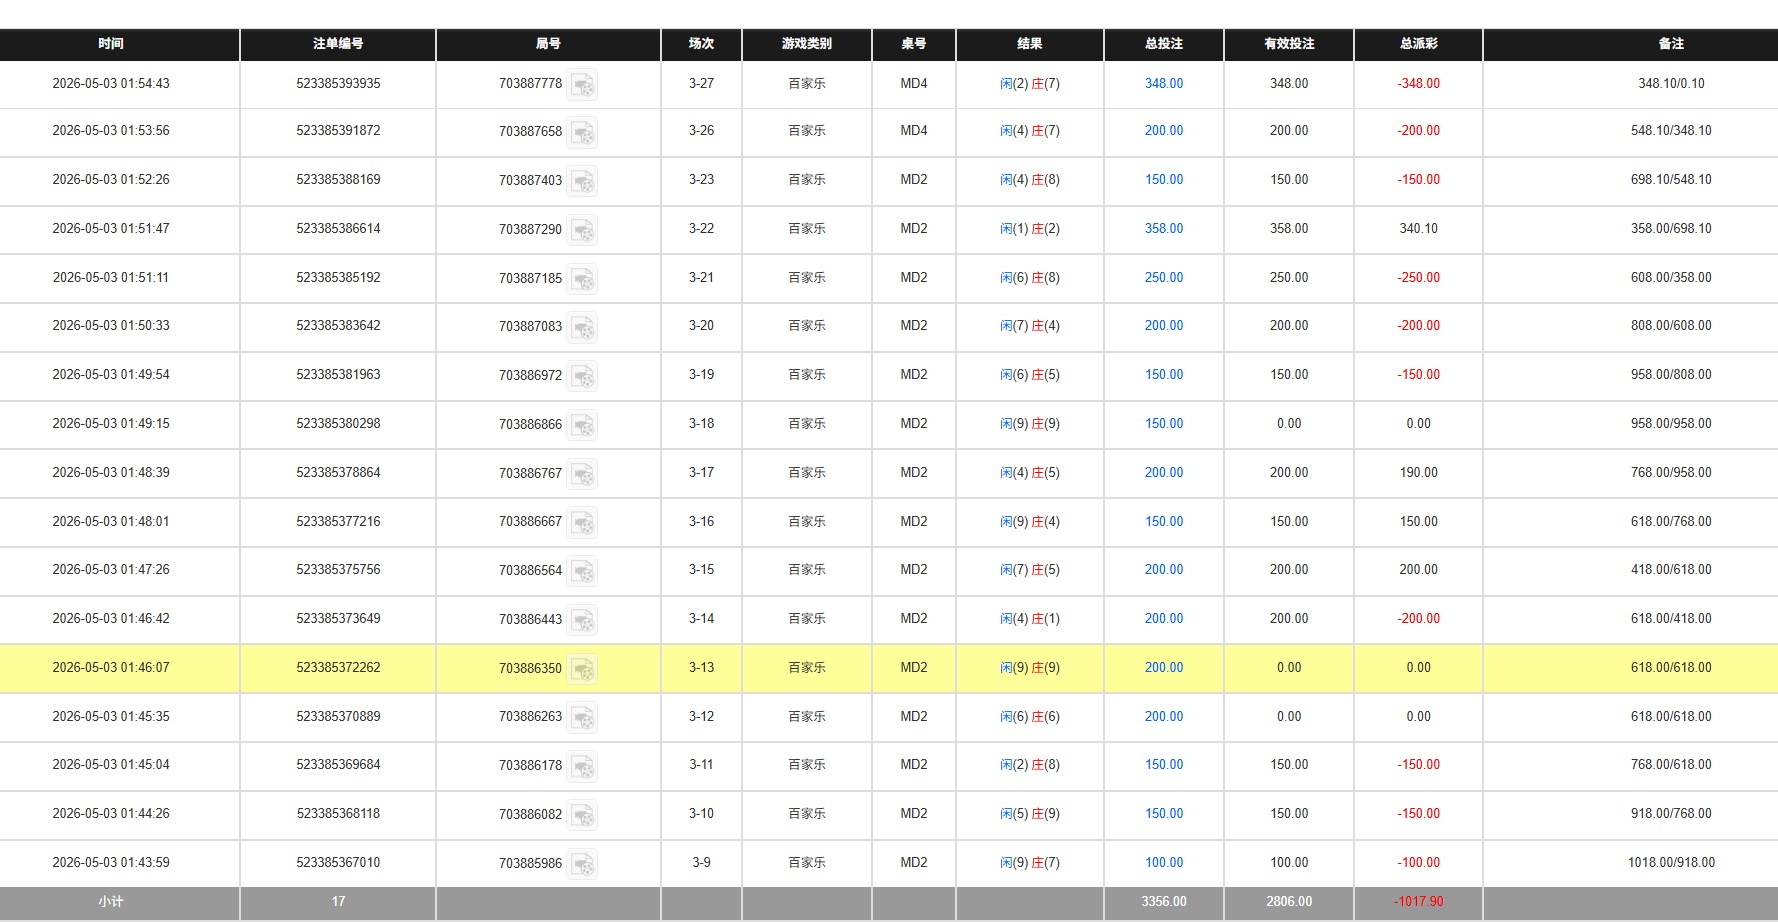Image resolution: width=1778 pixels, height=922 pixels.
Task: Select order number 523385393935
Action: tap(338, 84)
